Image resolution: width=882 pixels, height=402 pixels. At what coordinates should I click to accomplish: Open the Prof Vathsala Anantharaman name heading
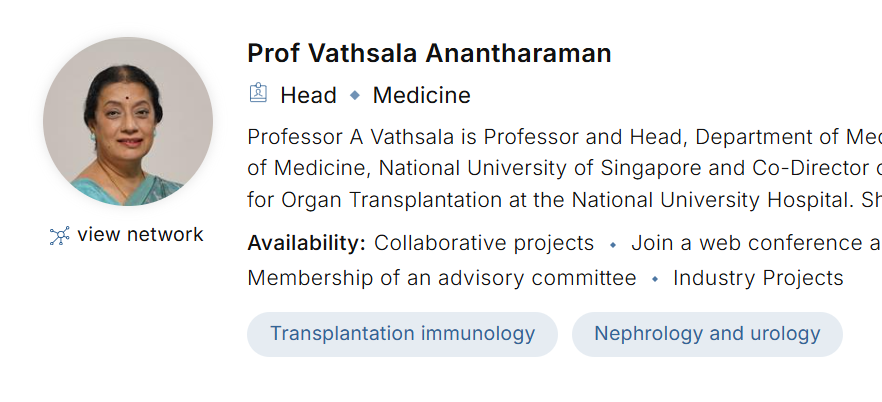[429, 53]
